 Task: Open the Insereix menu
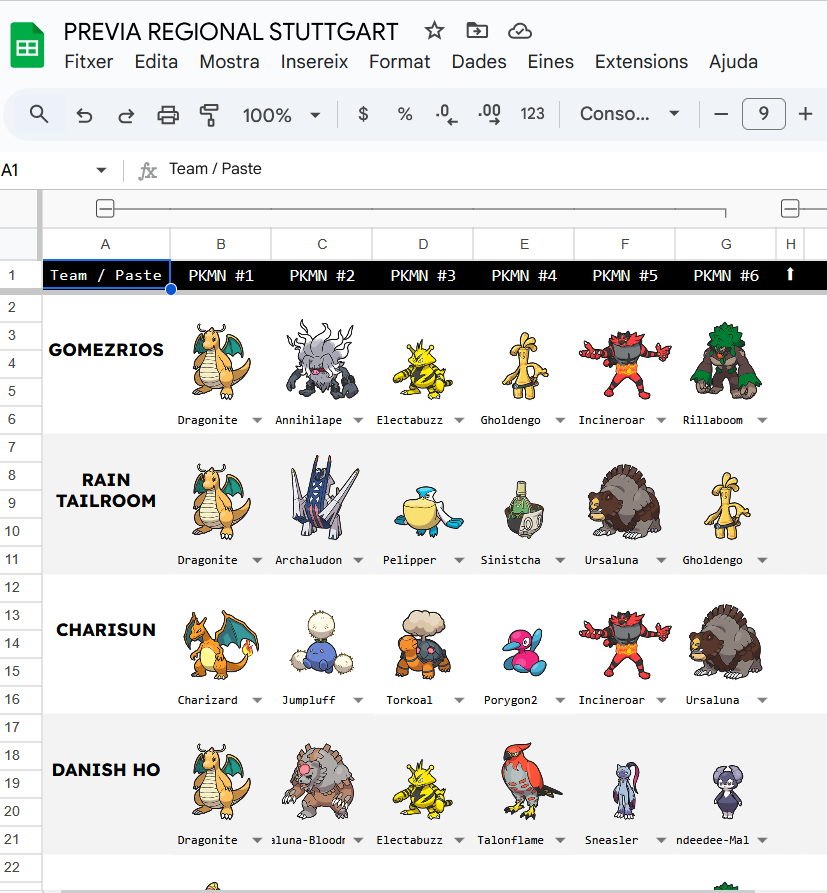point(314,62)
